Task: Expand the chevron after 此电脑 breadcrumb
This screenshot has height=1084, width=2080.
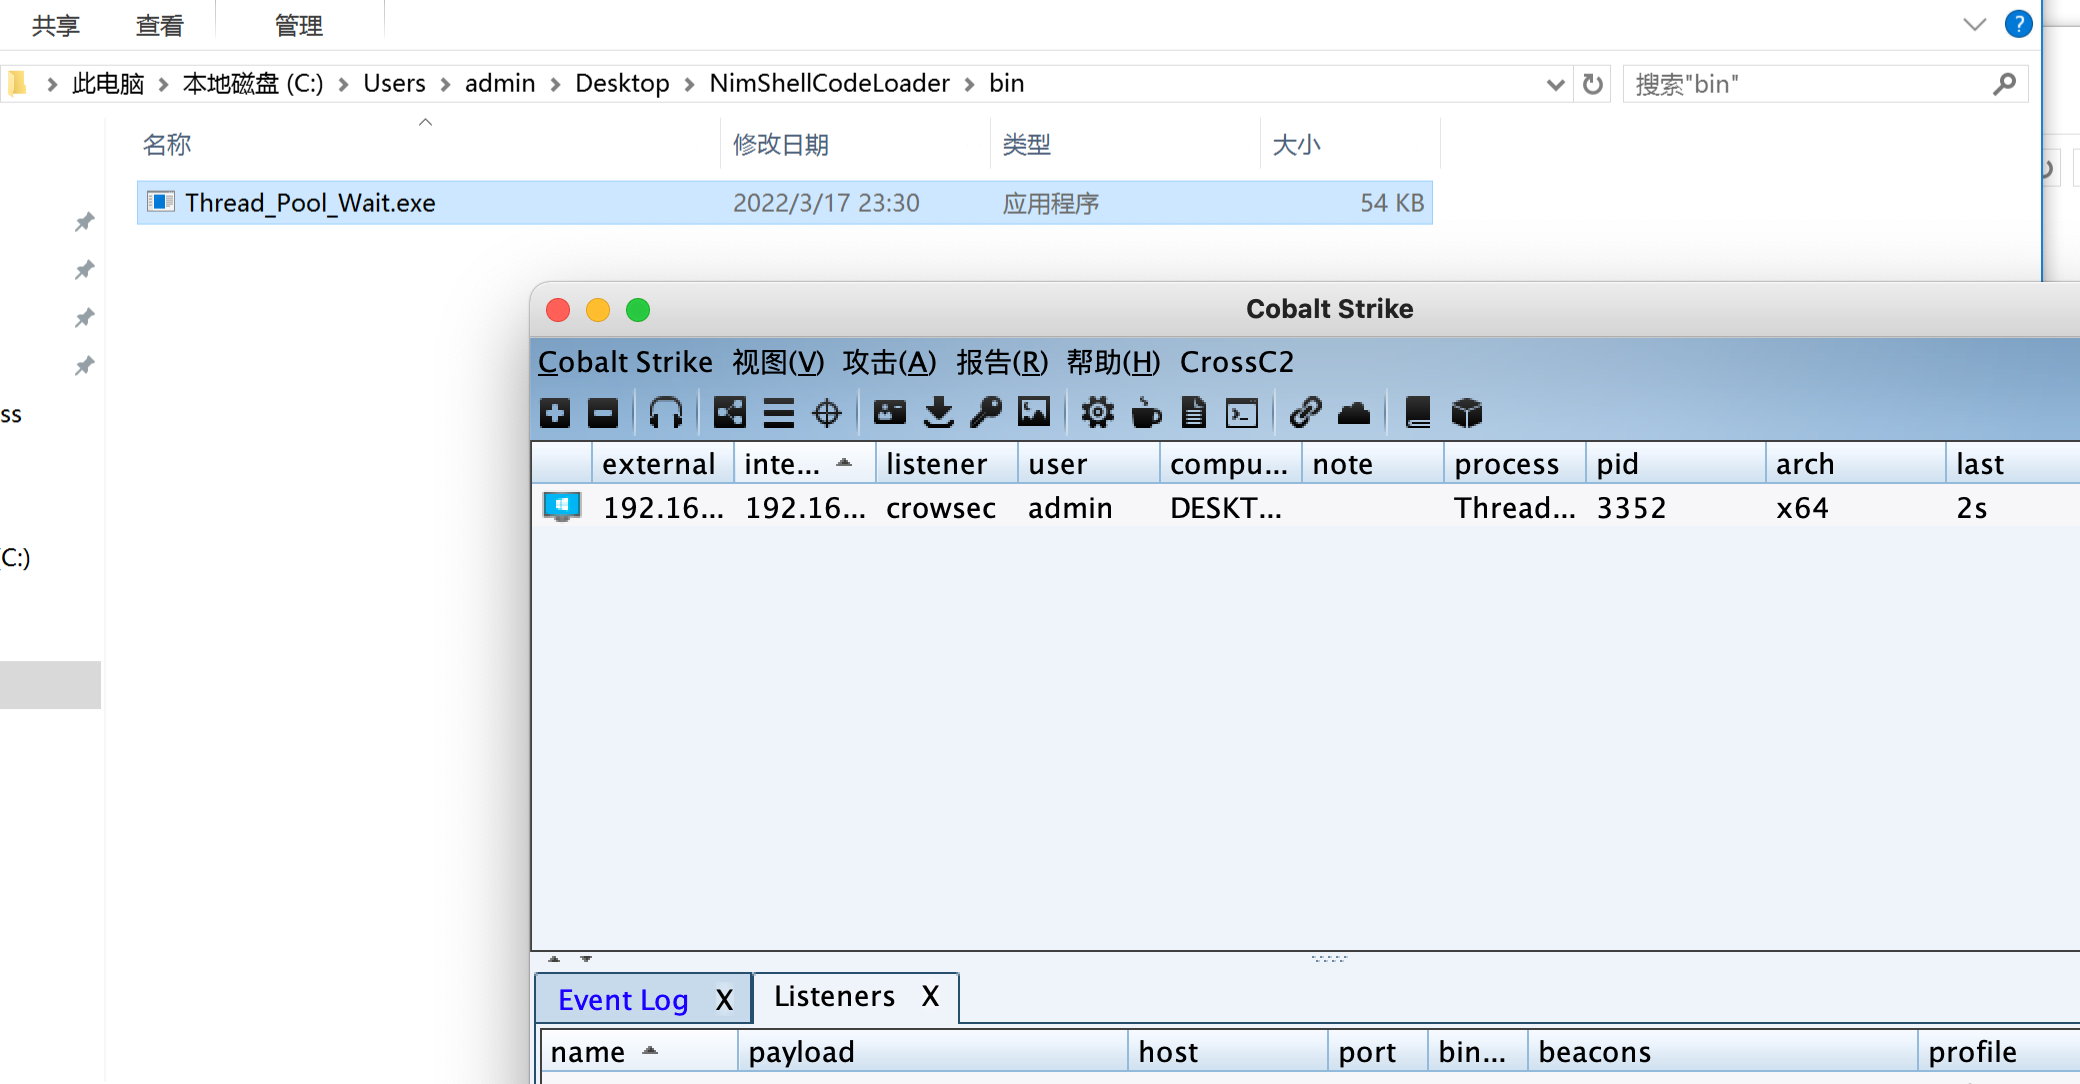Action: tap(163, 84)
